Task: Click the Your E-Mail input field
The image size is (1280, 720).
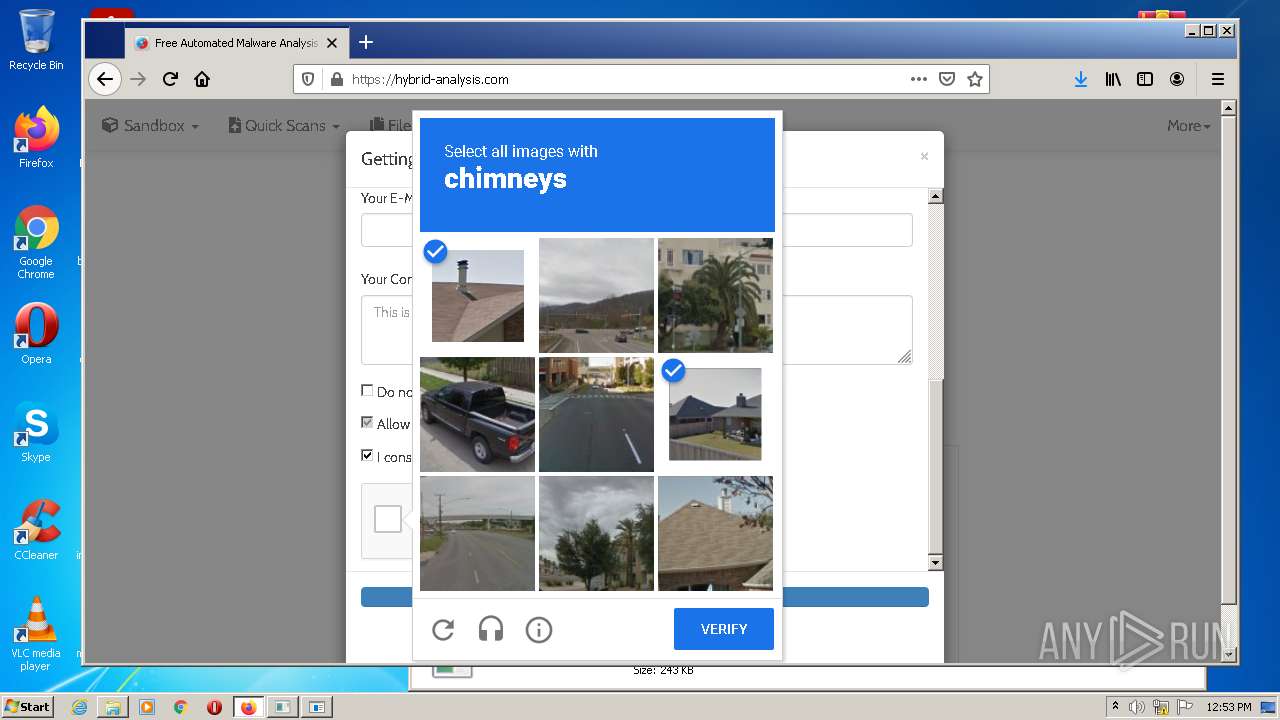Action: (636, 230)
